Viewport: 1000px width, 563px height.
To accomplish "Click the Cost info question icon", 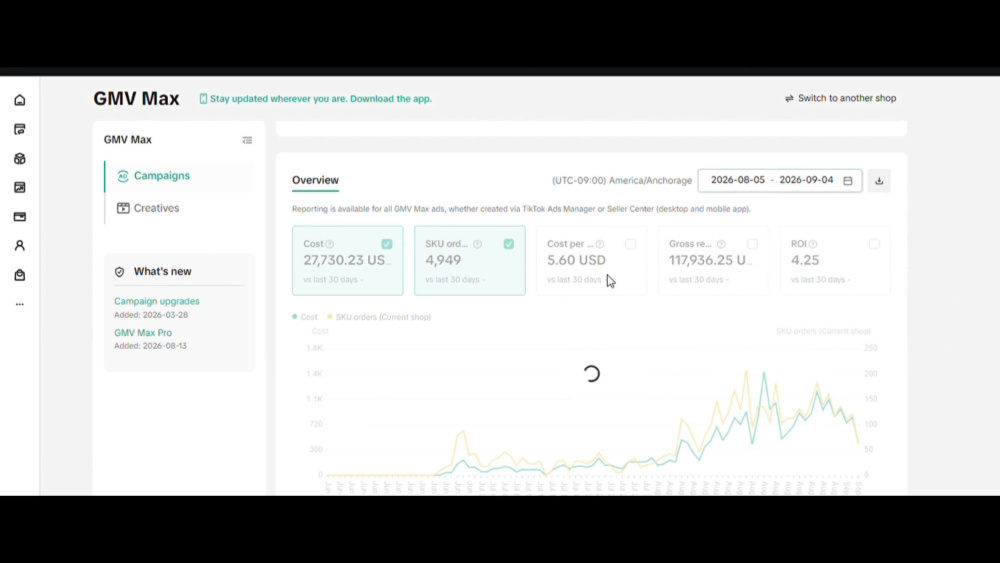I will click(330, 244).
